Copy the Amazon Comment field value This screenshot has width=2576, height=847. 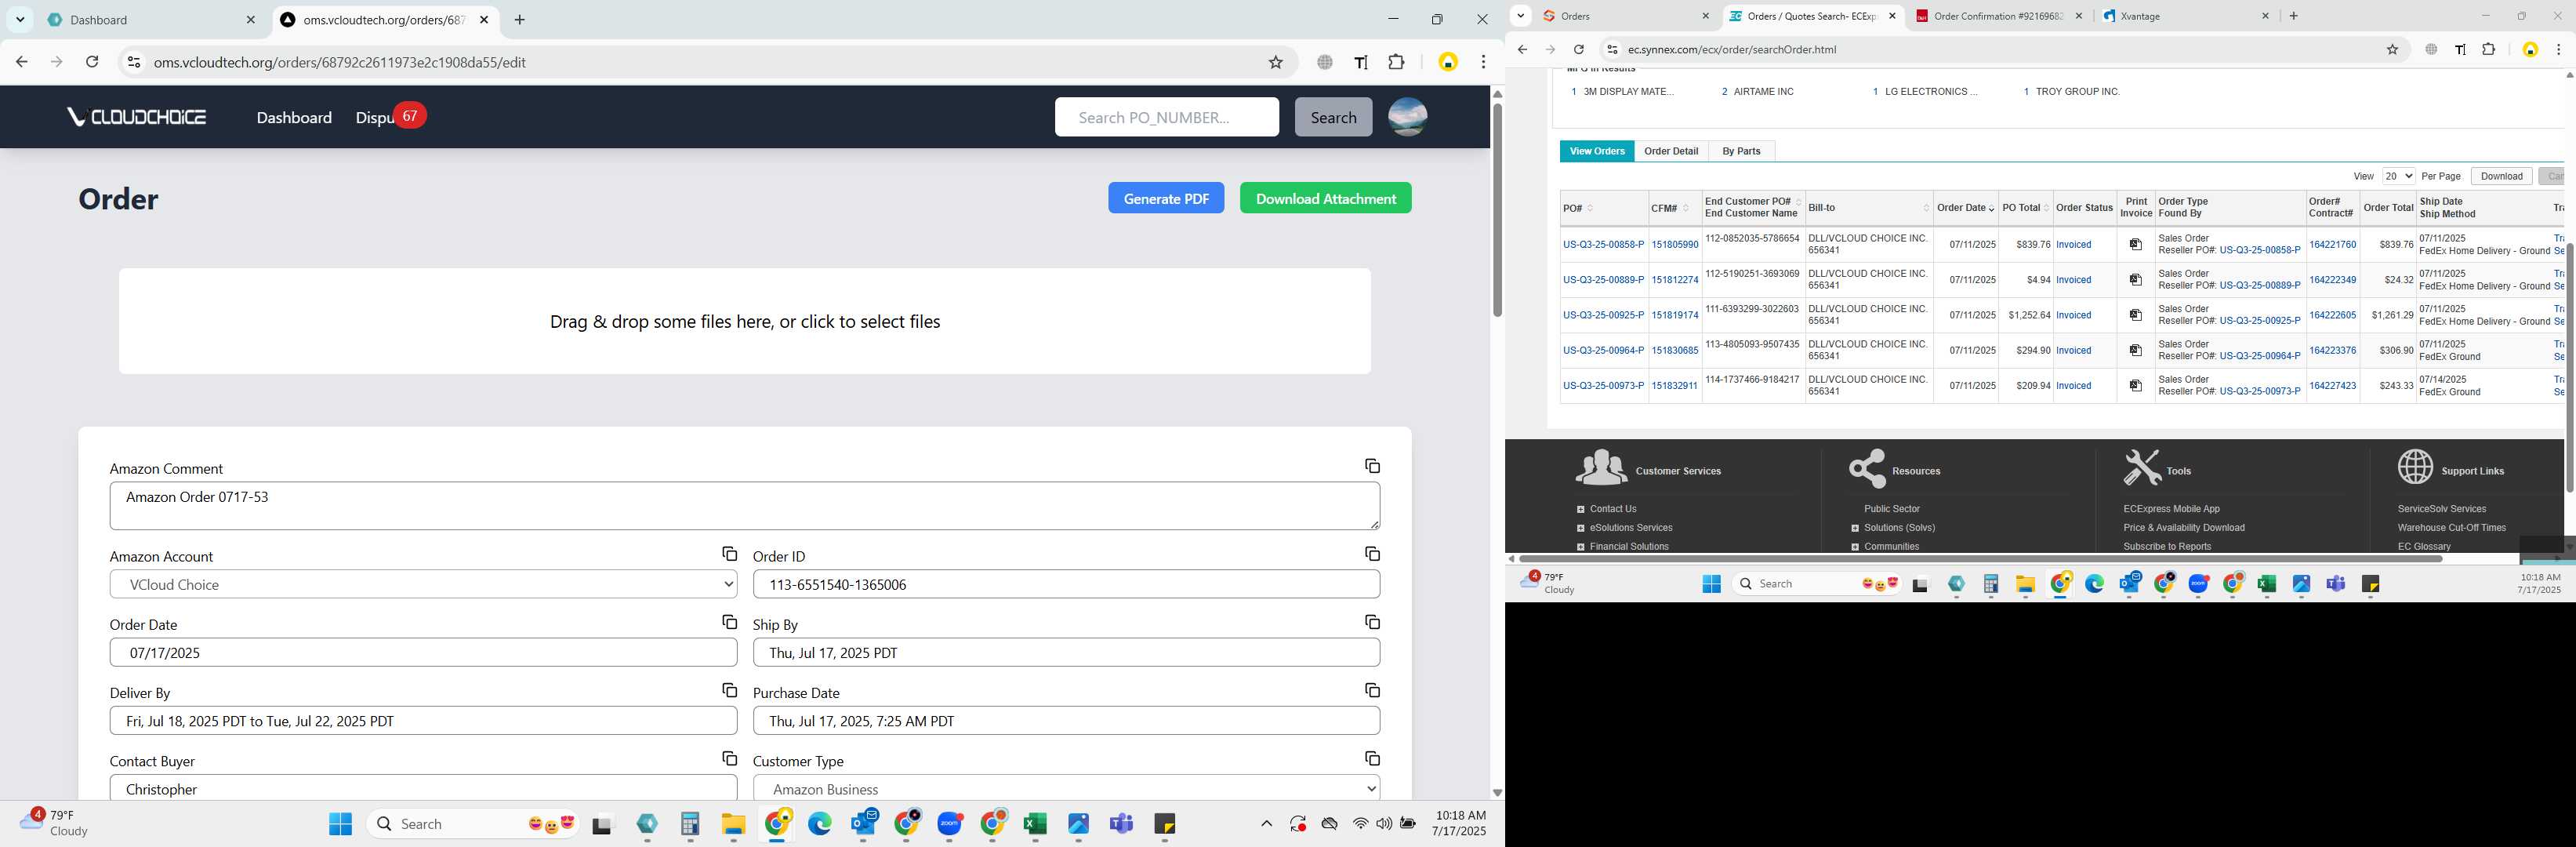[x=1372, y=466]
